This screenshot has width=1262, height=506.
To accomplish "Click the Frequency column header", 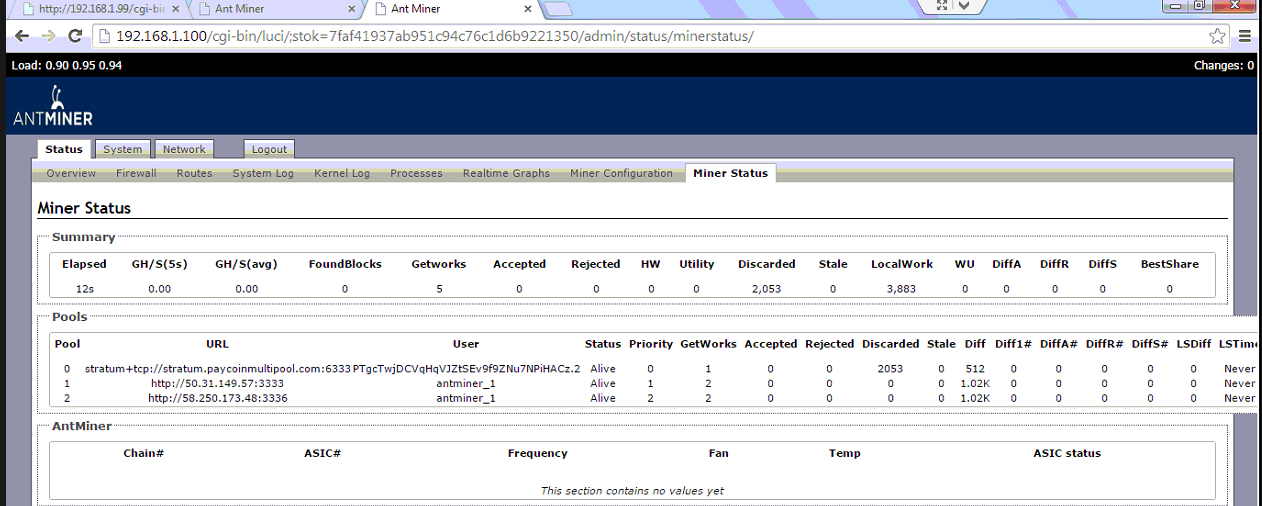I will click(x=538, y=453).
